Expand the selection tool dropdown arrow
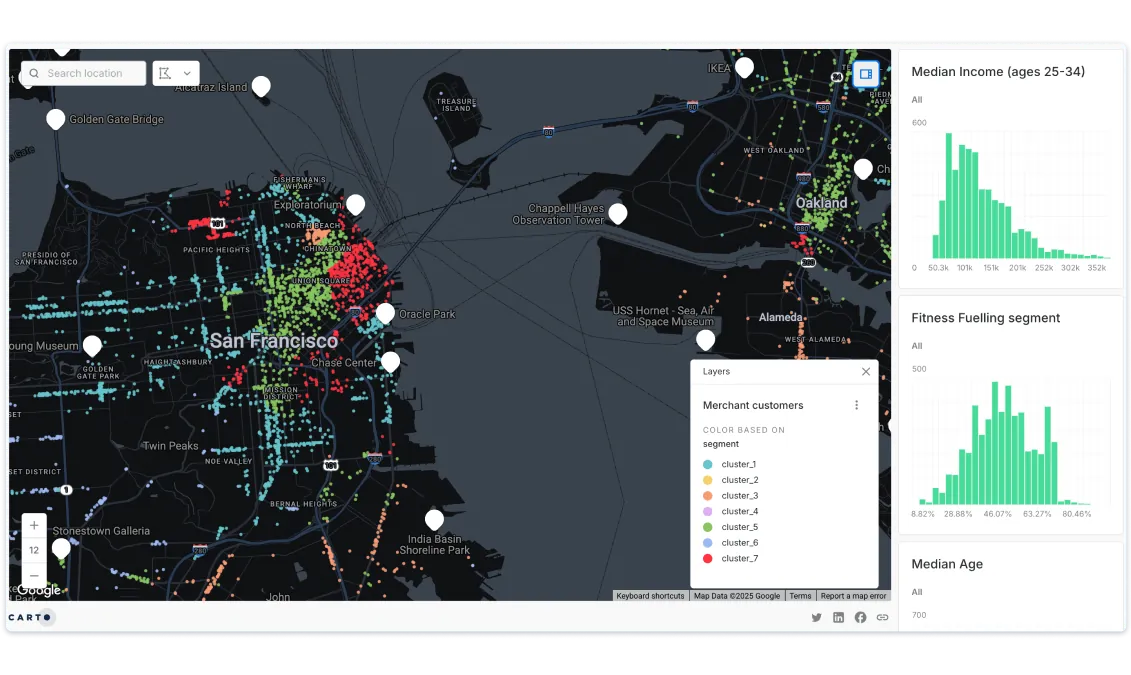 click(x=189, y=72)
